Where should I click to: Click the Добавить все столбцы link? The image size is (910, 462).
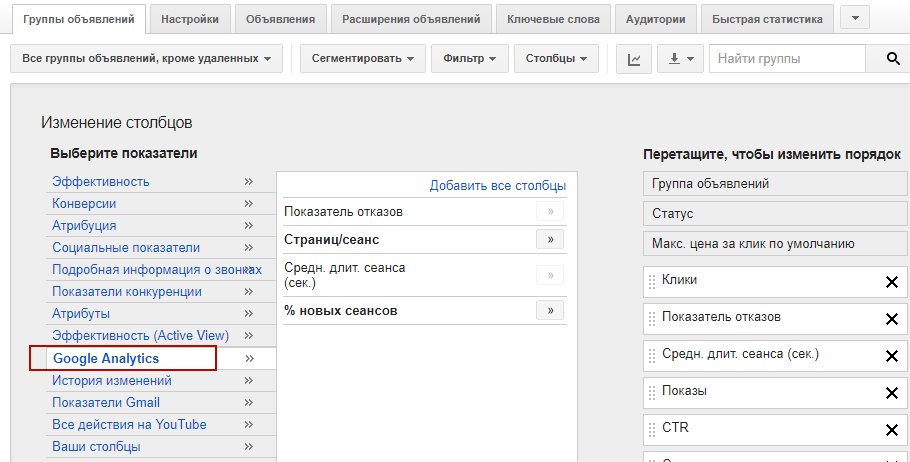click(497, 185)
